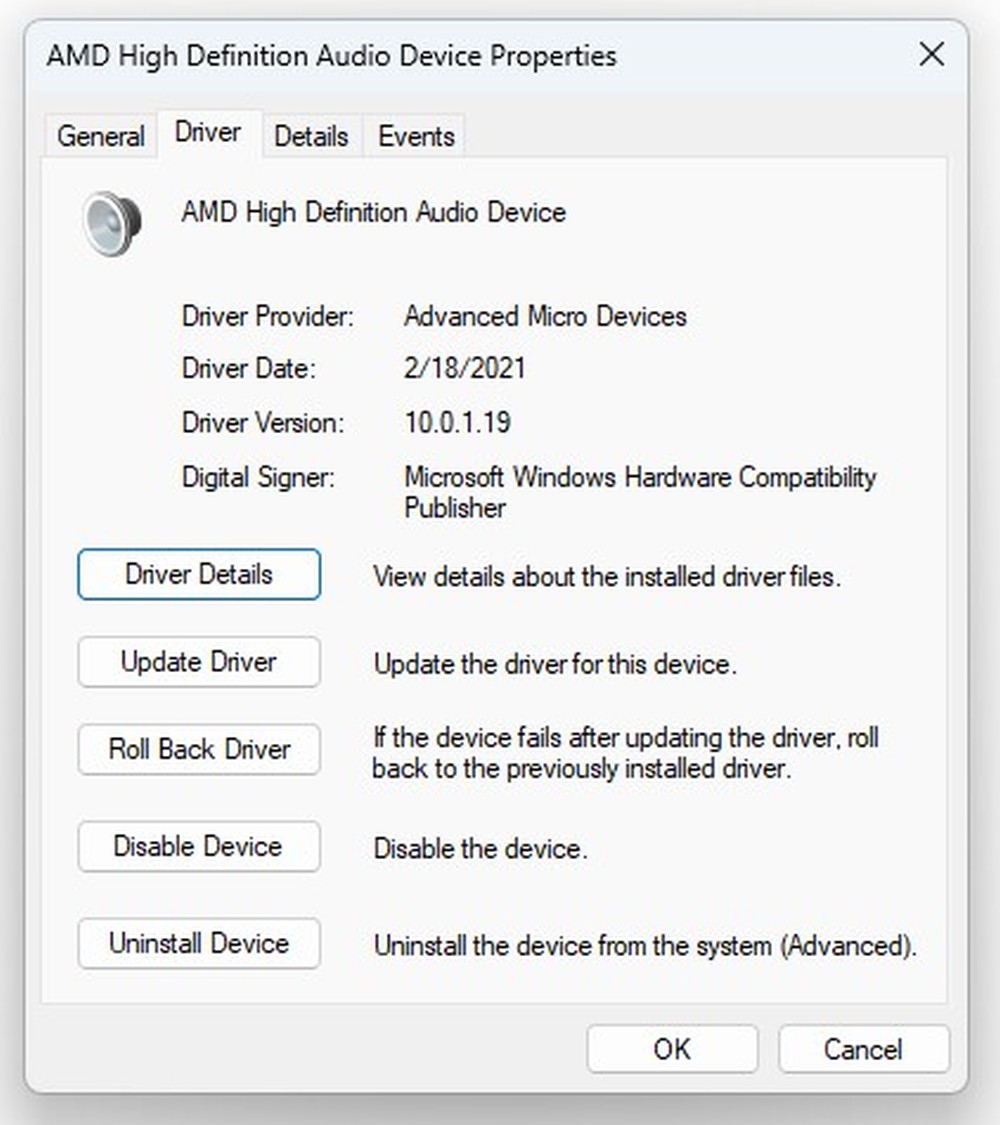The width and height of the screenshot is (1000, 1125).
Task: Go to the Events tab
Action: pos(416,136)
